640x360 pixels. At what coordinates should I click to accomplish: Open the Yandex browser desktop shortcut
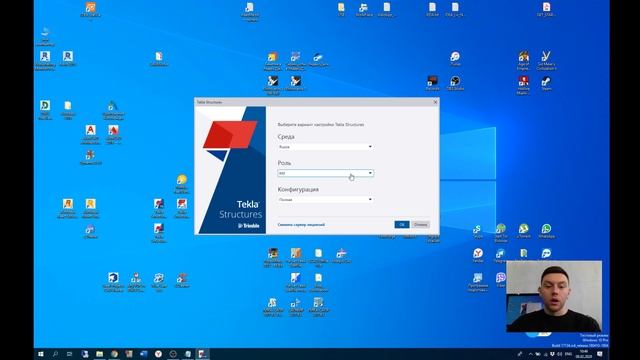pyautogui.click(x=478, y=256)
